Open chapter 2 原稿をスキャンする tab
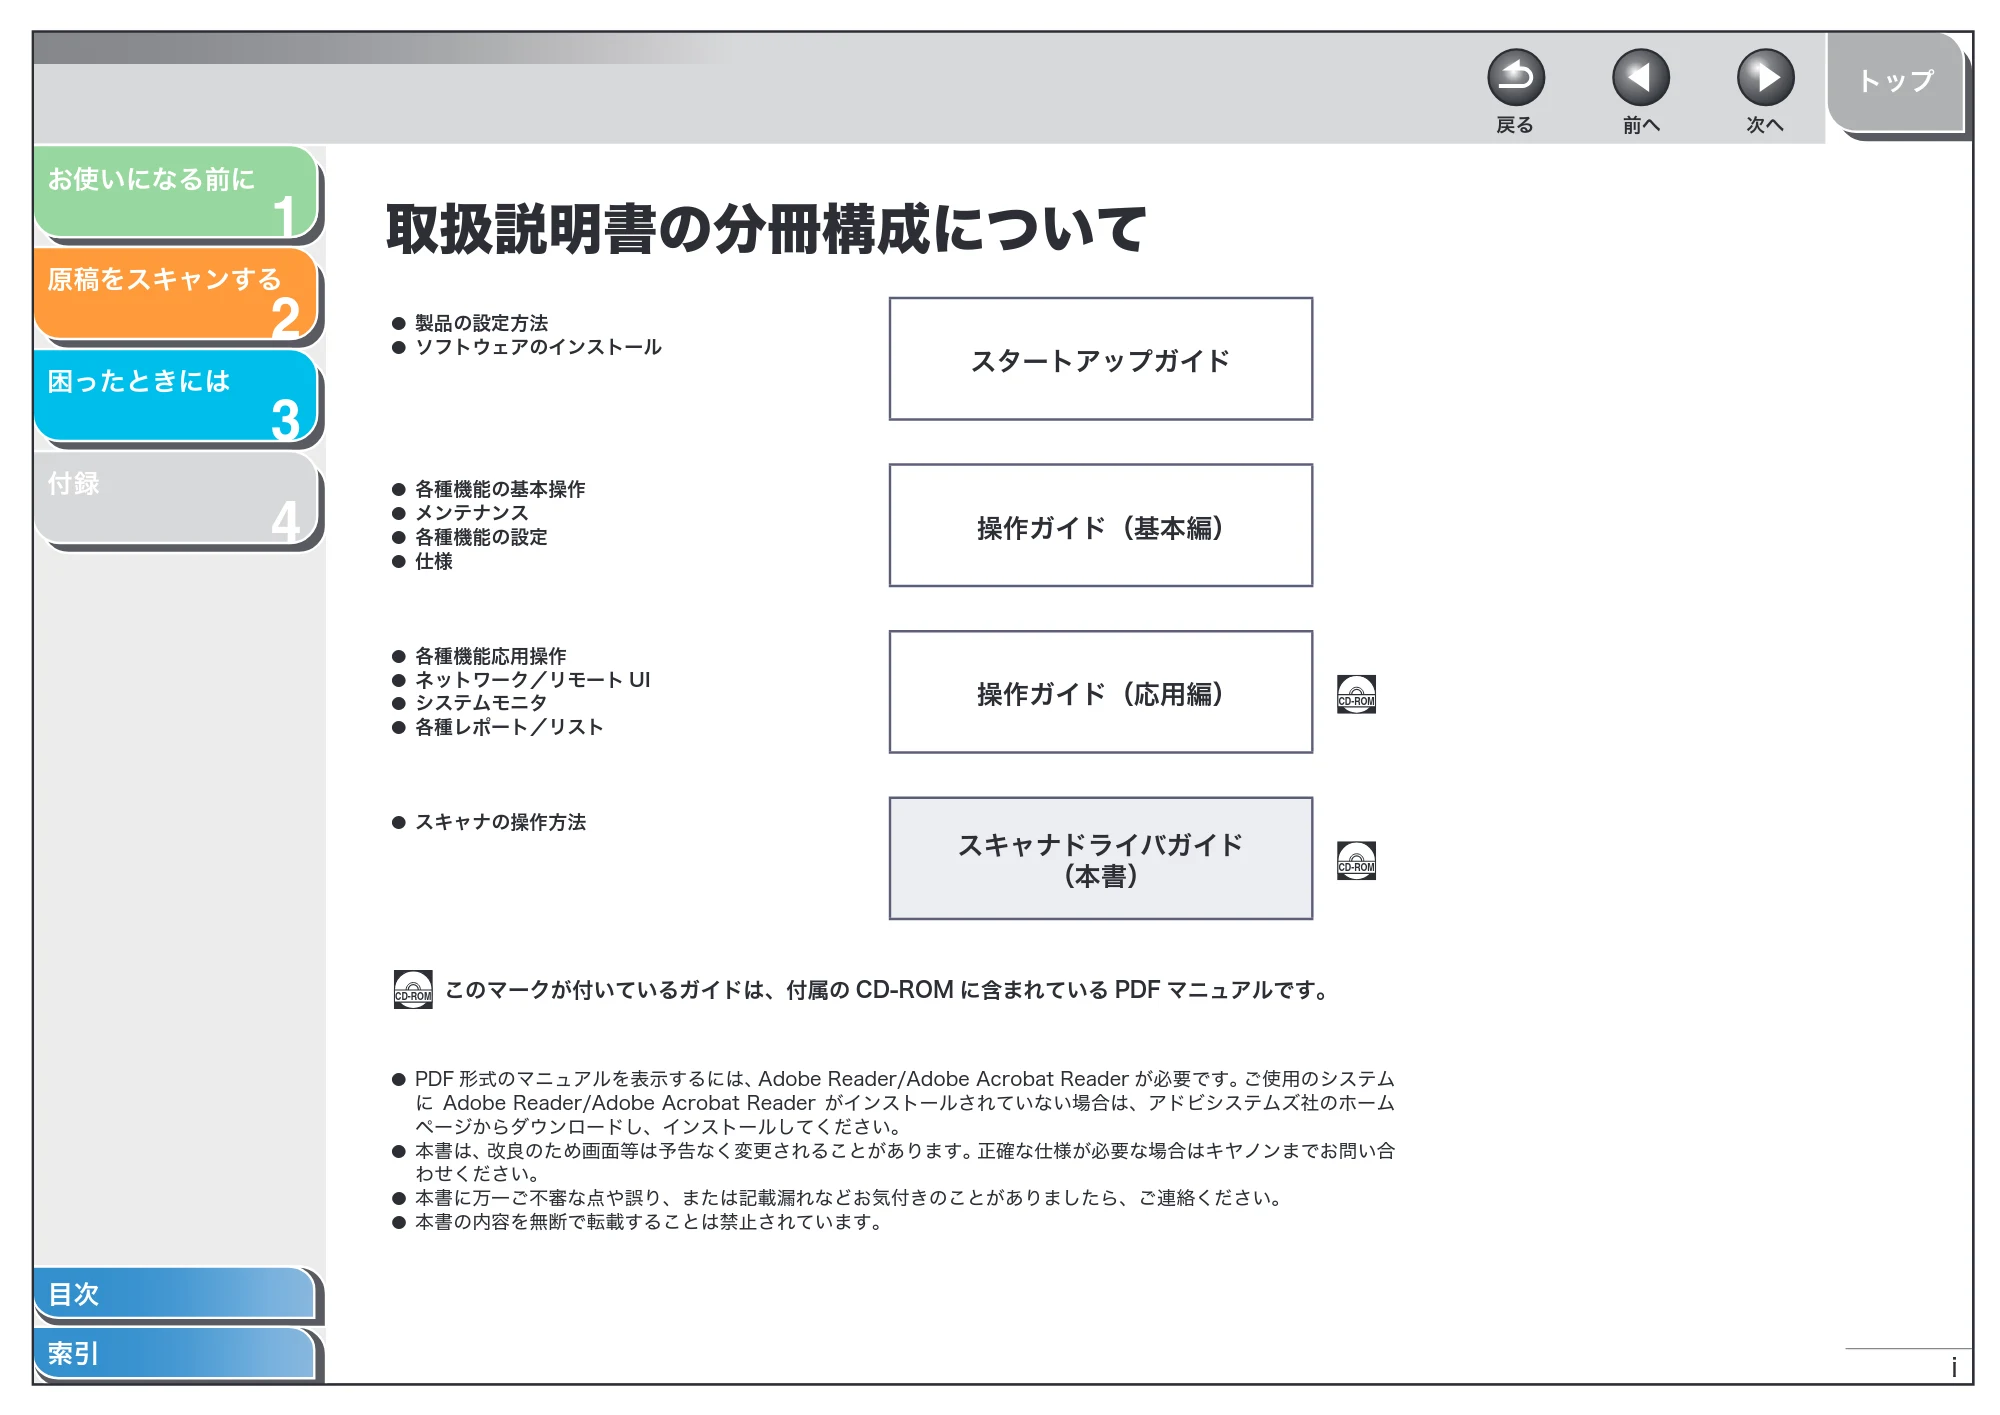Screen dimensions: 2000x1415 click(176, 294)
